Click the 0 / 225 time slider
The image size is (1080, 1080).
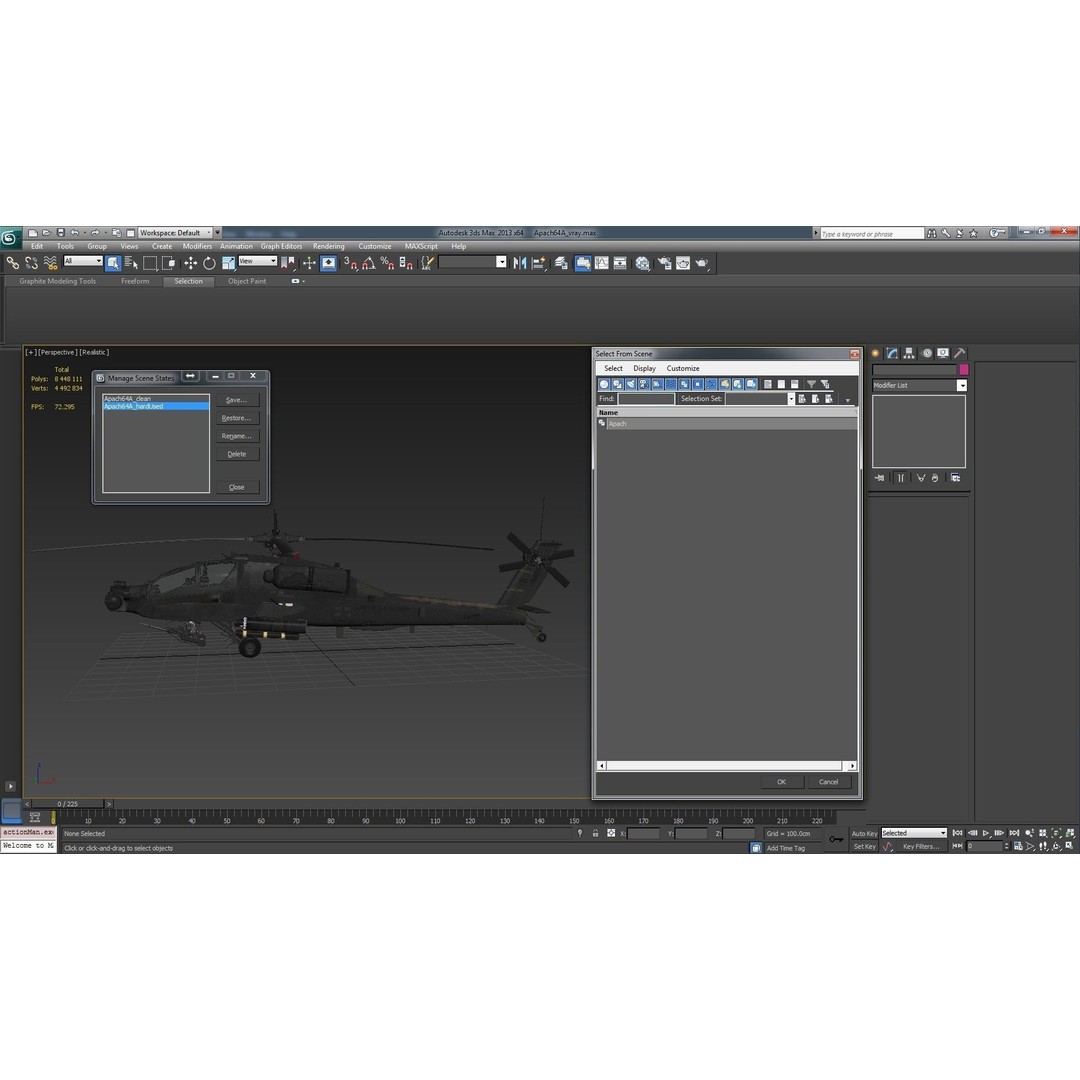[68, 804]
